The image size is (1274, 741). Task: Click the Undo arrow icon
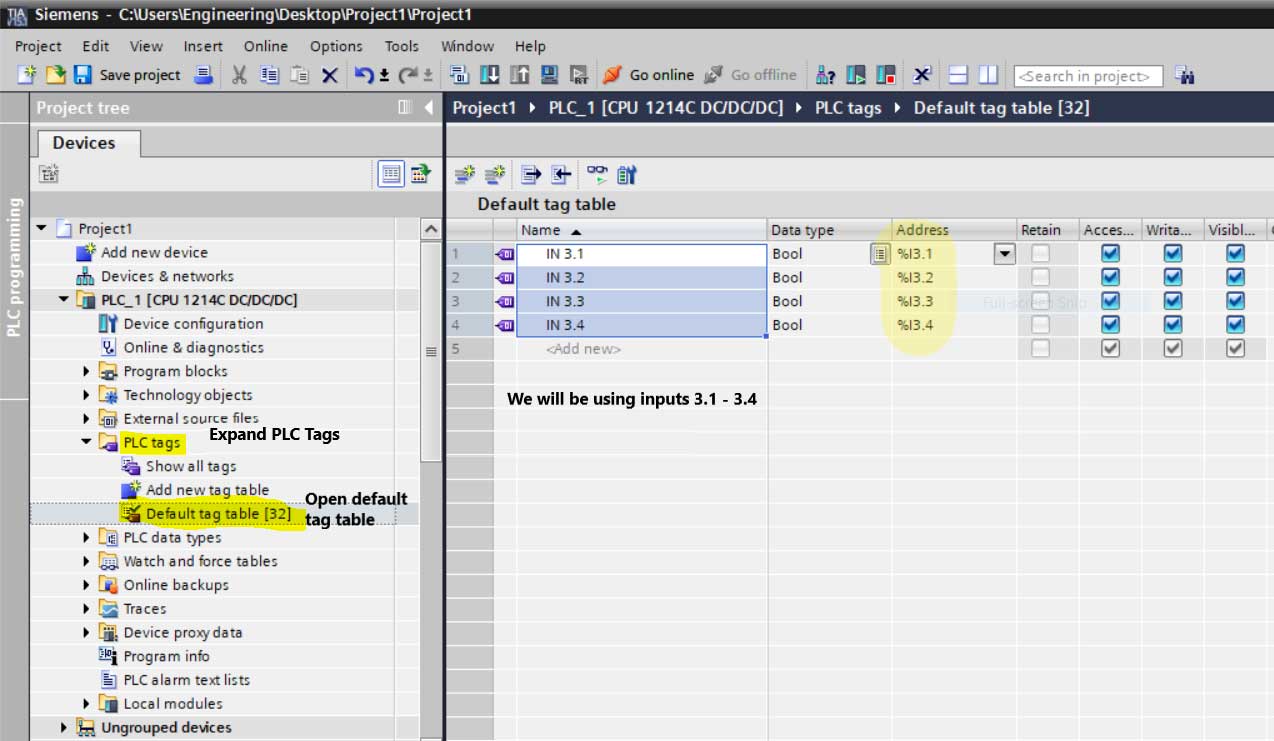(365, 75)
